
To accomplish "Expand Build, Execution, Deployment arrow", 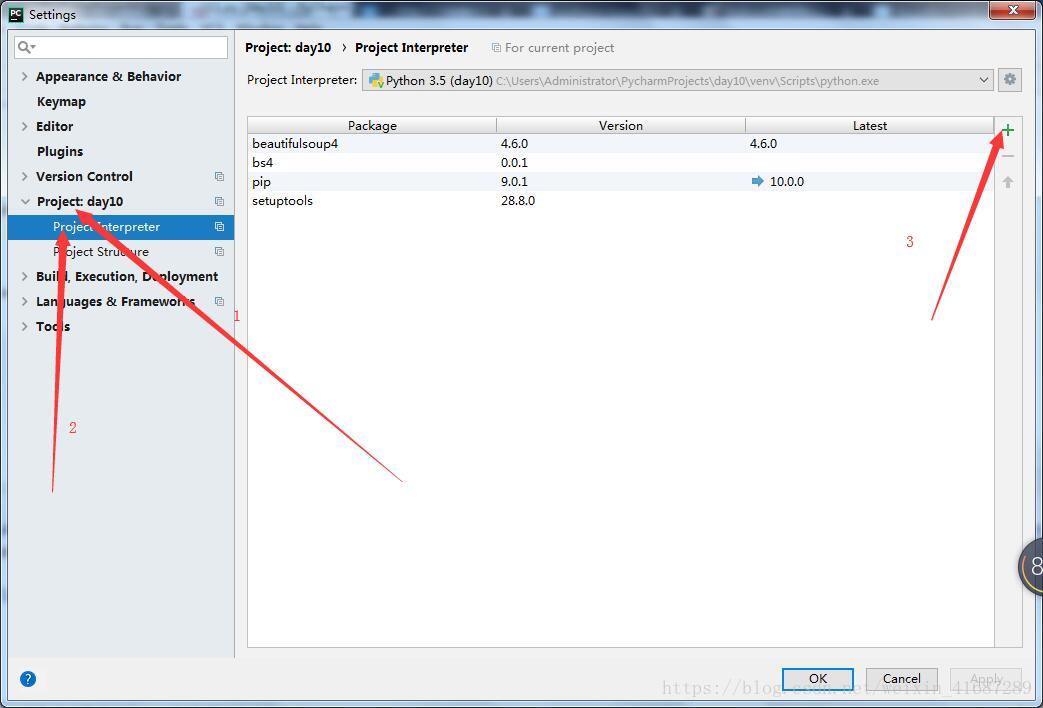I will click(25, 276).
